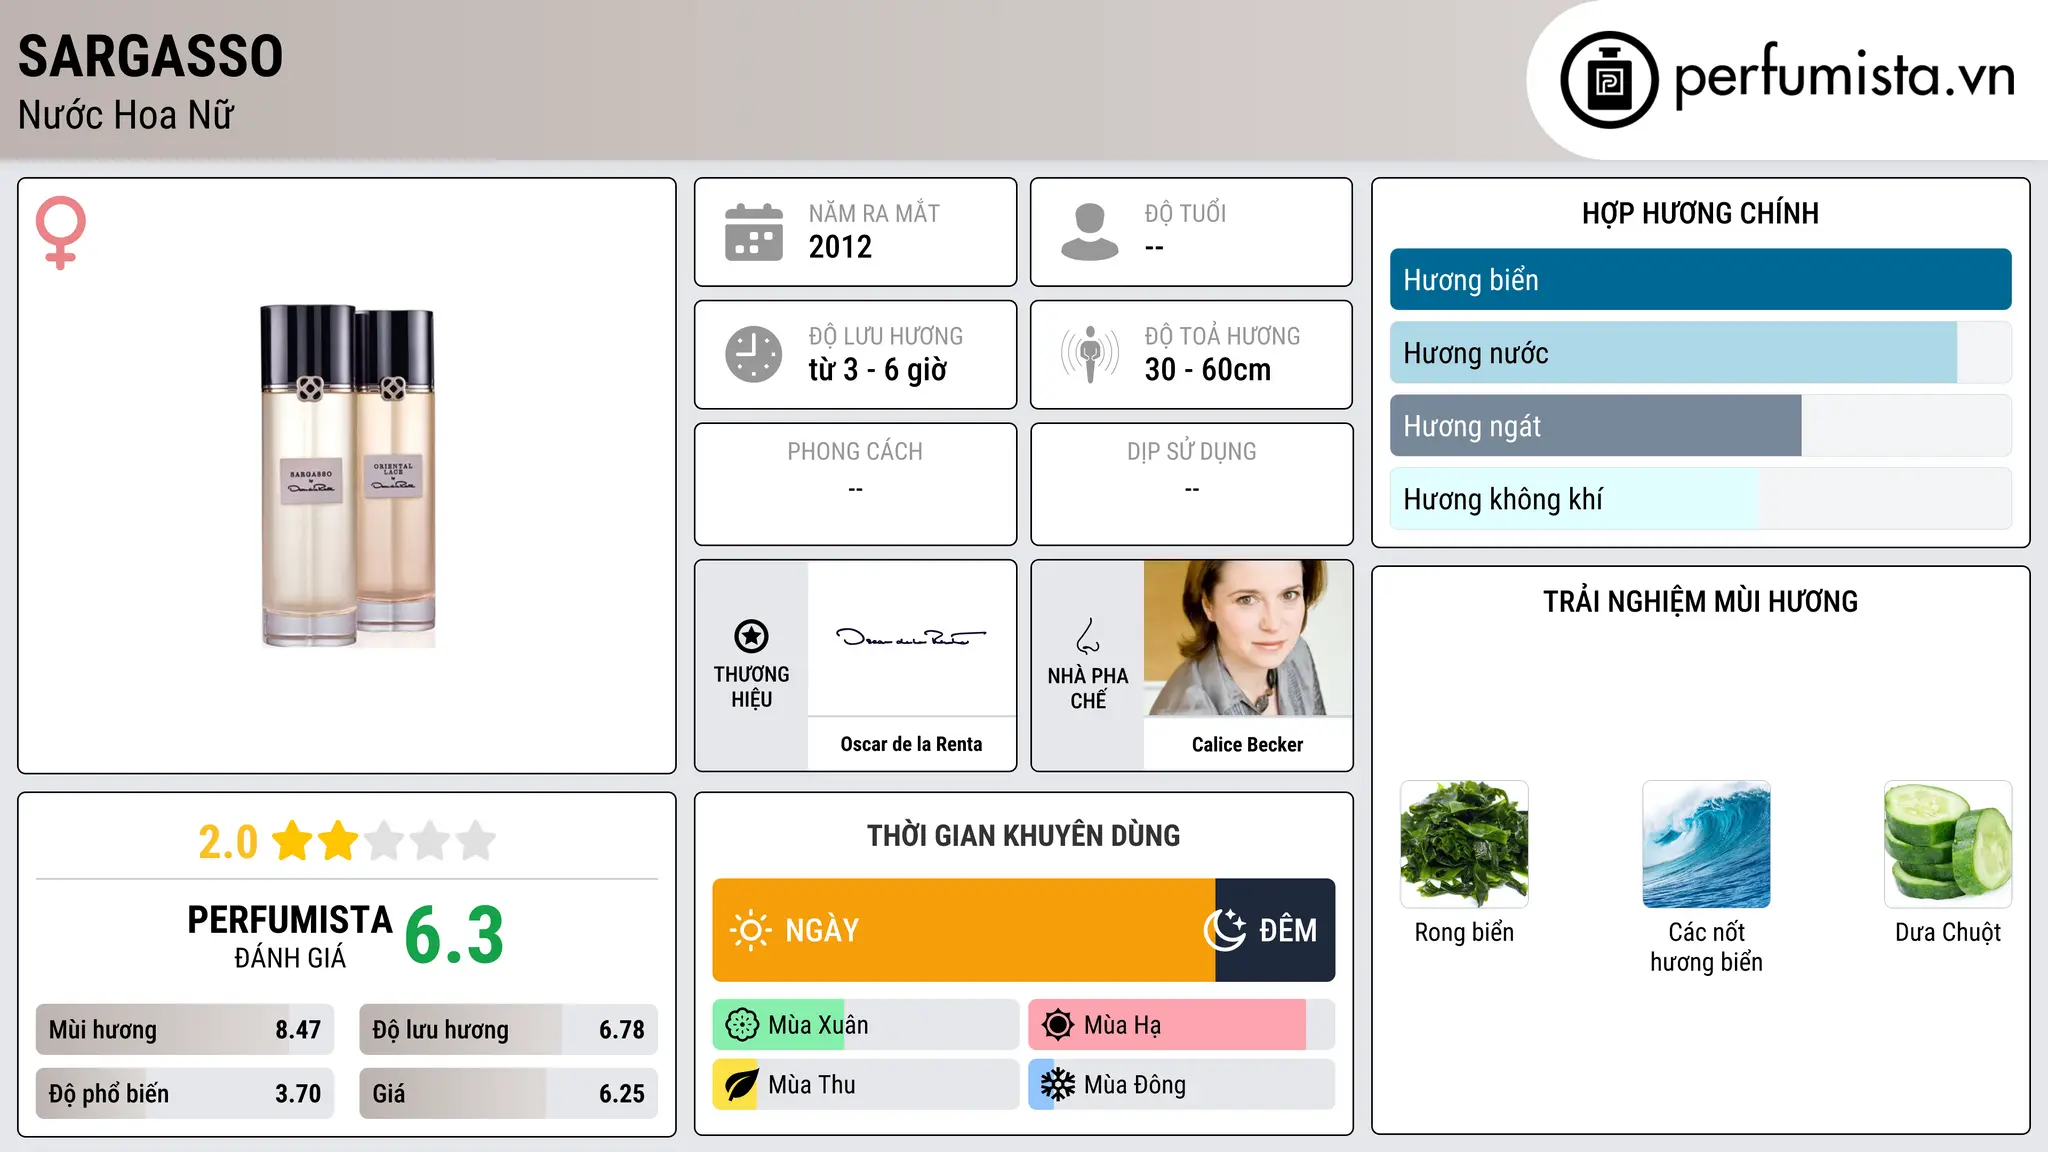Select the Hương biển accord bar
Viewport: 2048px width, 1152px height.
[1701, 280]
